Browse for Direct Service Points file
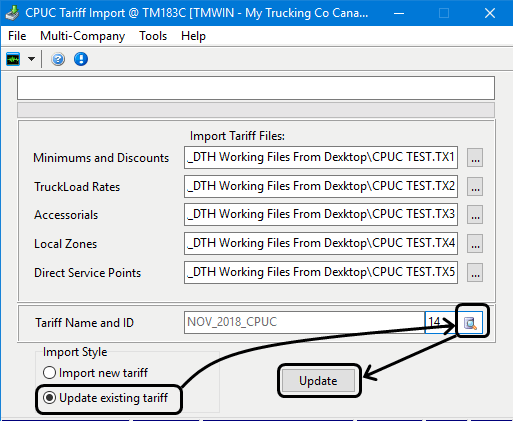513x421 pixels. pyautogui.click(x=475, y=272)
